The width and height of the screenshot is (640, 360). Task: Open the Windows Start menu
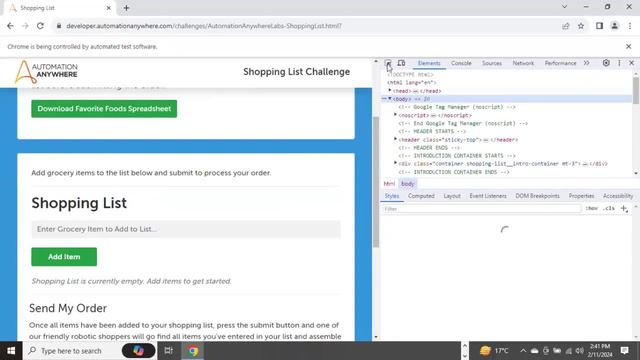11,351
